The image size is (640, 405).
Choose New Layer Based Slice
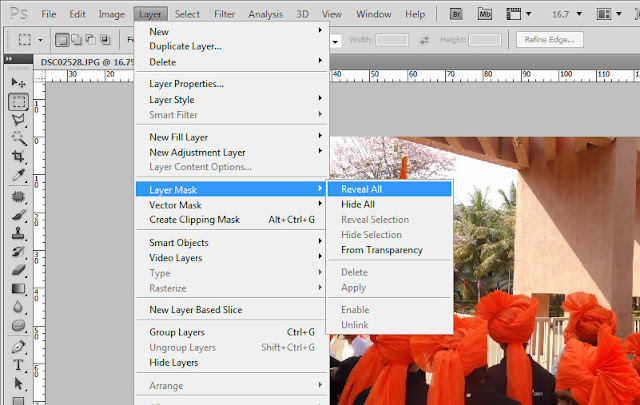232,310
